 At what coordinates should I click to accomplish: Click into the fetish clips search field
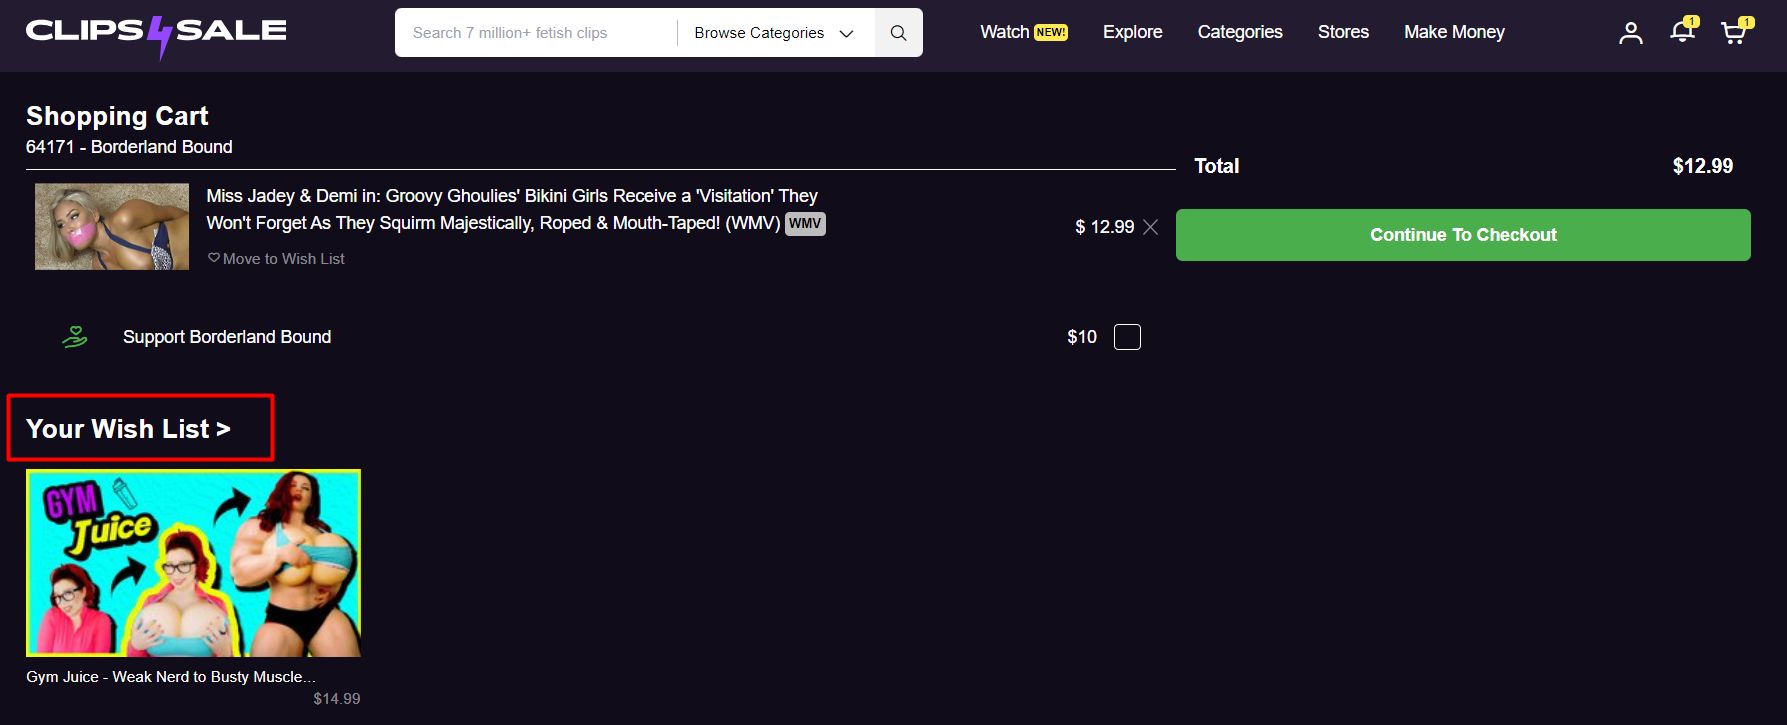[x=536, y=33]
